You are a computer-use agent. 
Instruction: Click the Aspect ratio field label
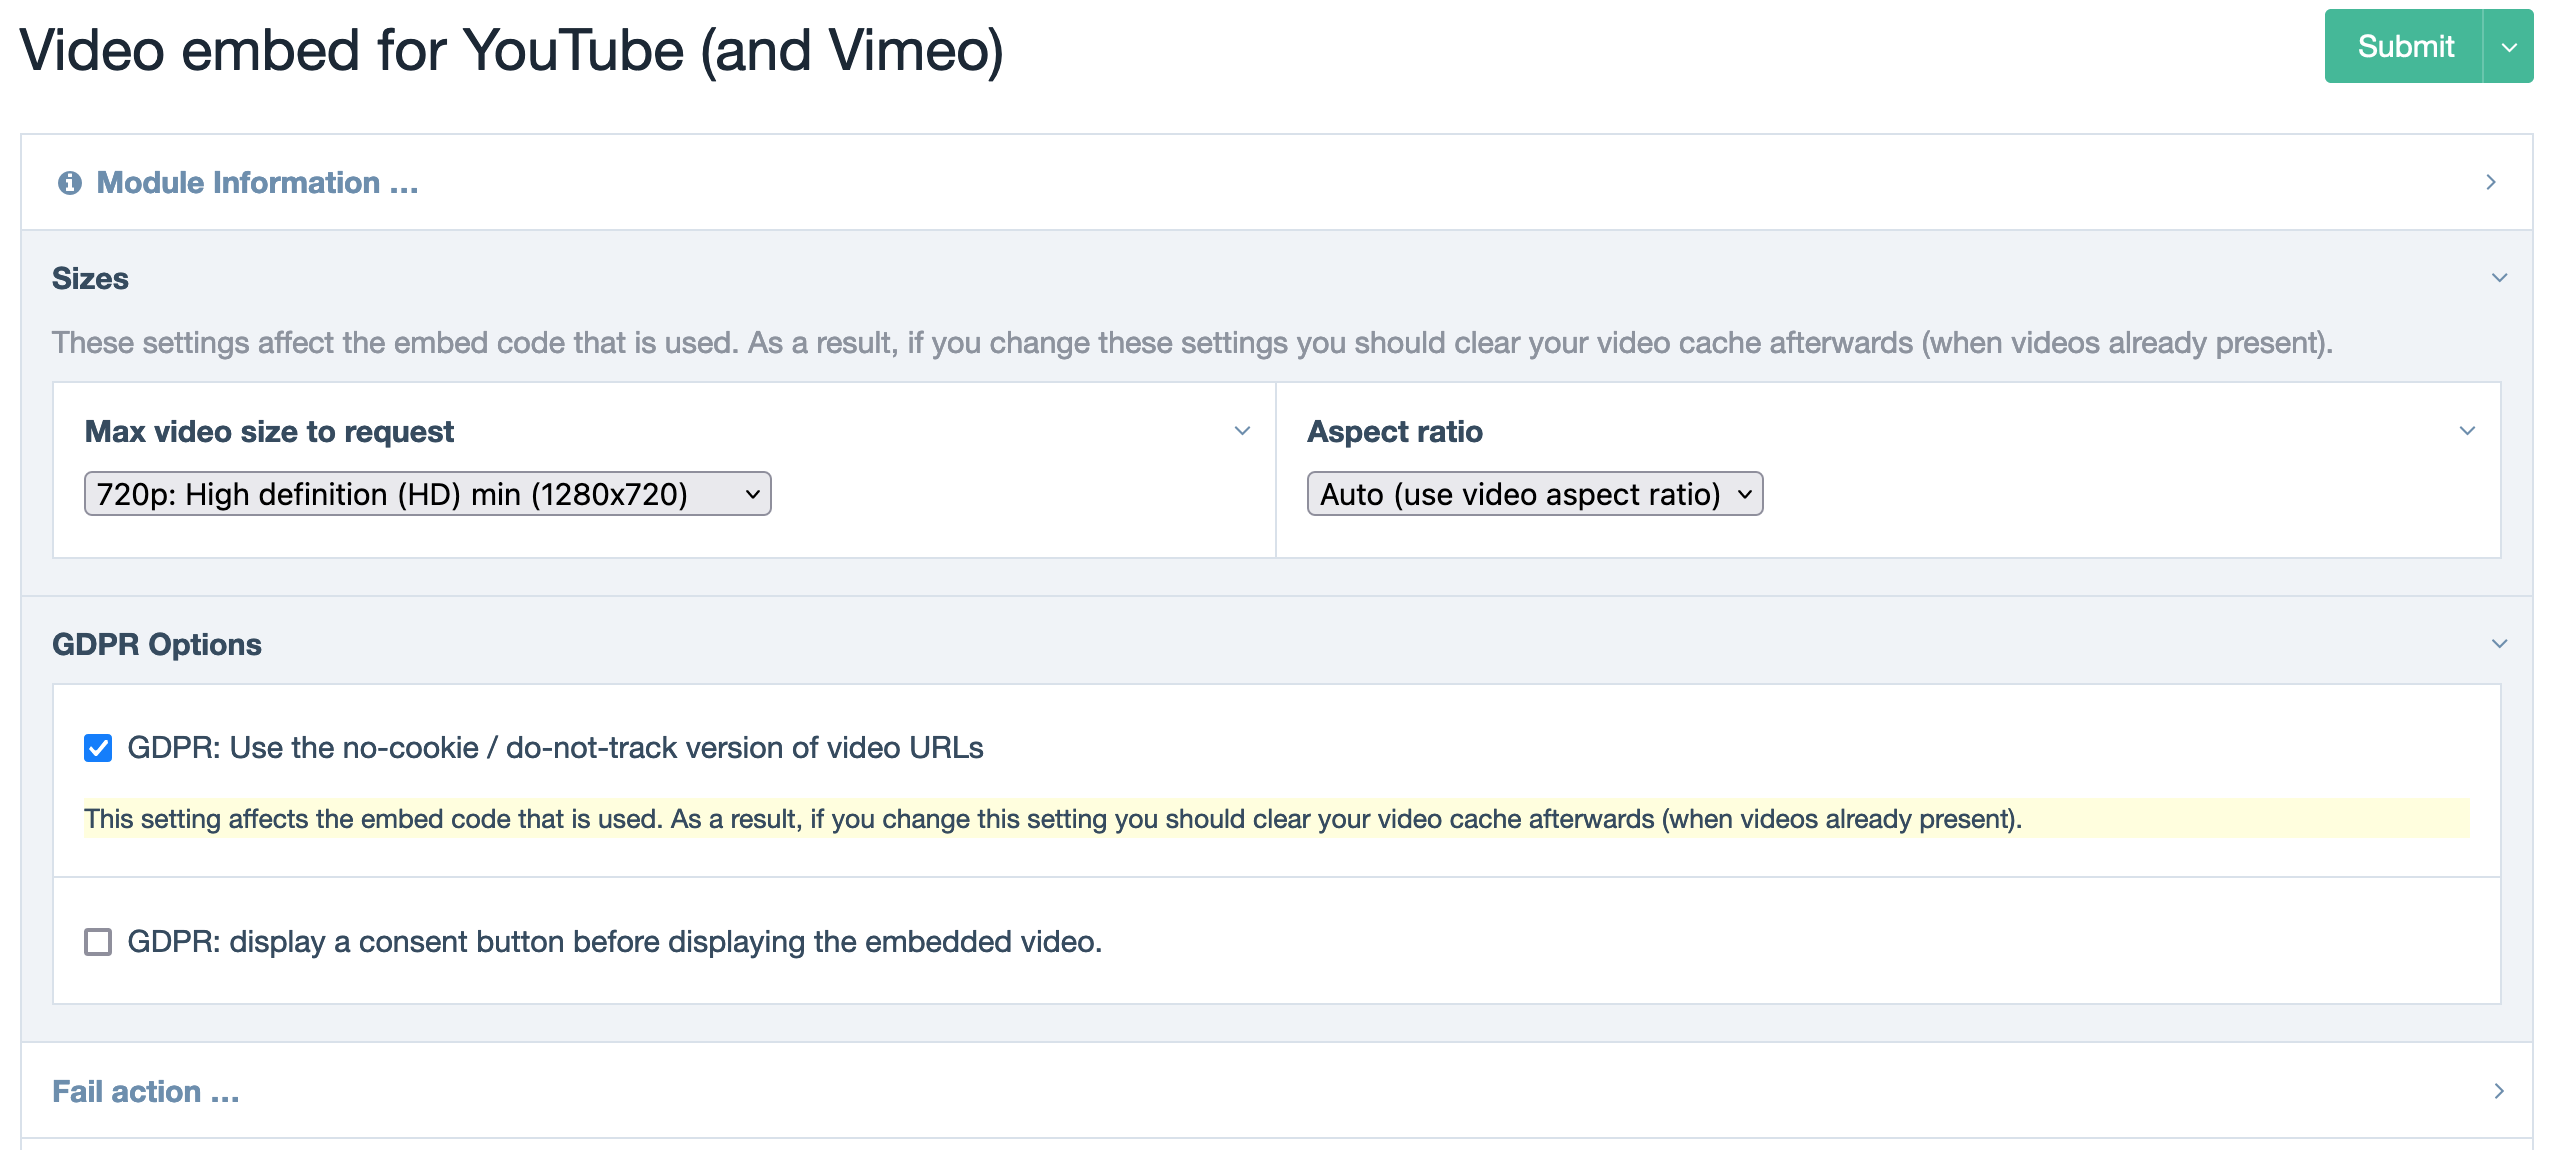pyautogui.click(x=1394, y=431)
